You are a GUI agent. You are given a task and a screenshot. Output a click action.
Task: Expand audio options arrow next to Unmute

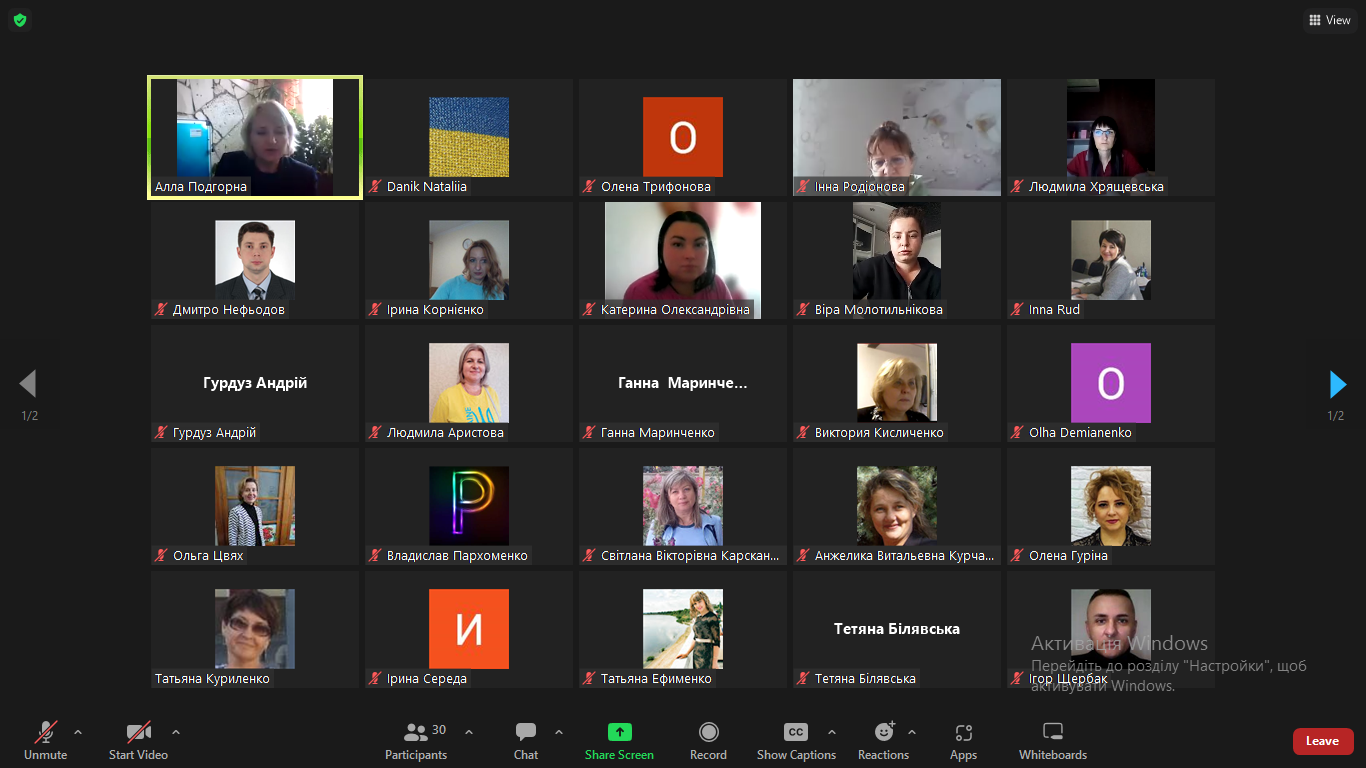click(78, 732)
